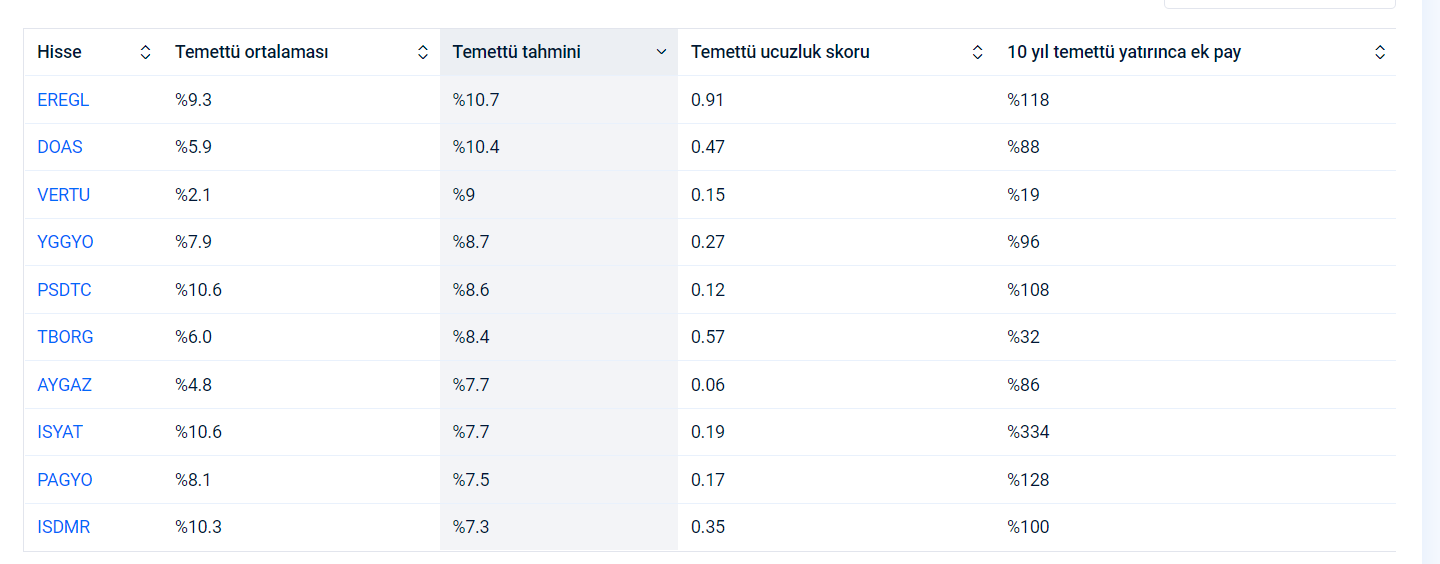1440x564 pixels.
Task: Select PAGYO dividend estimate %7.5
Action: (x=471, y=480)
